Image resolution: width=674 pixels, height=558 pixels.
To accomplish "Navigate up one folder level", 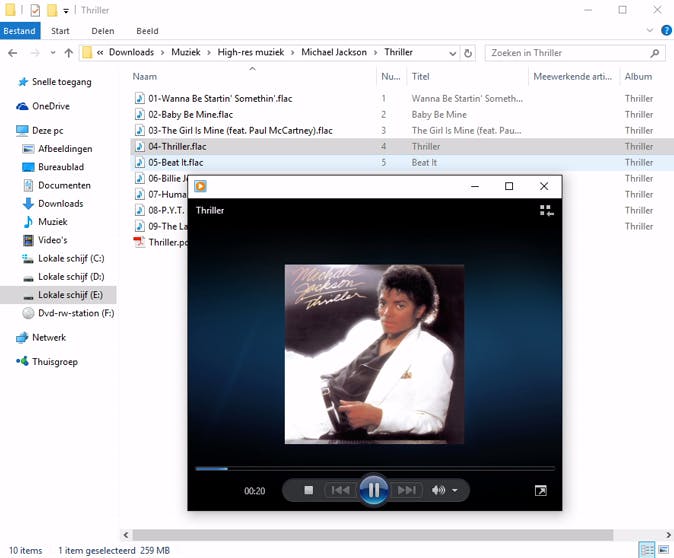I will (68, 53).
